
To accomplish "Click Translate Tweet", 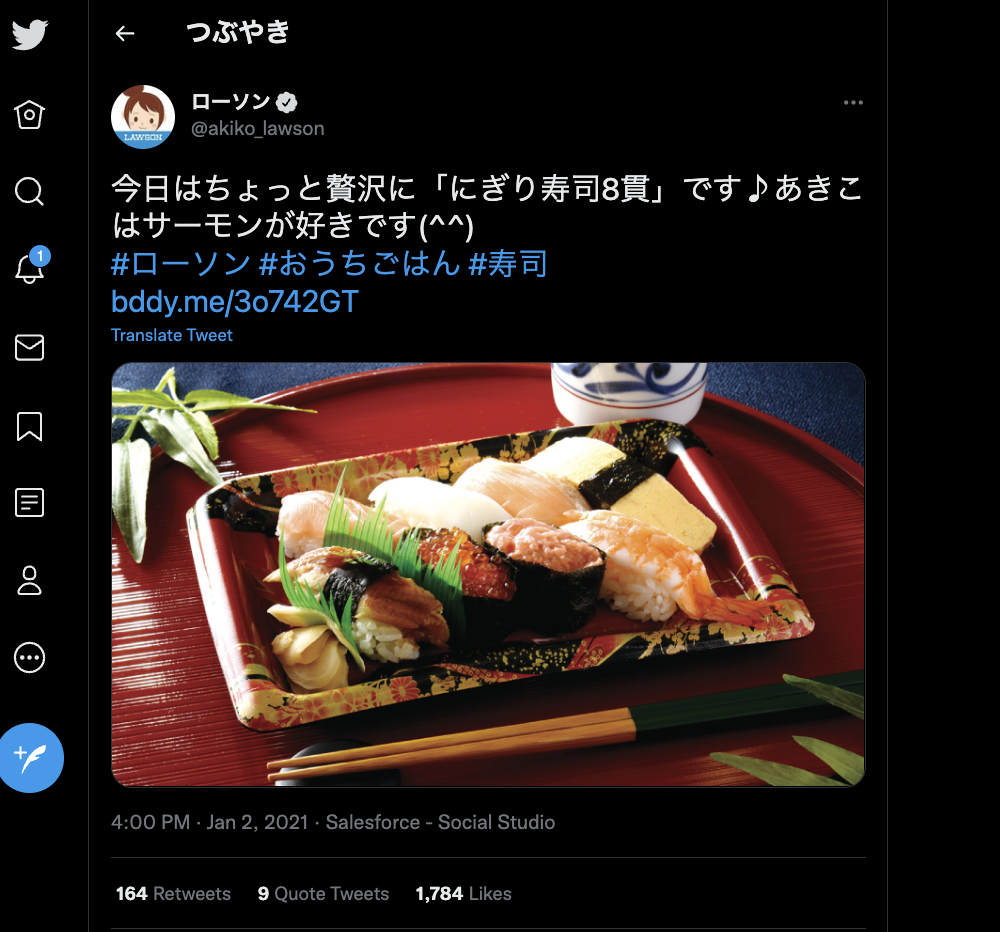I will pos(172,336).
